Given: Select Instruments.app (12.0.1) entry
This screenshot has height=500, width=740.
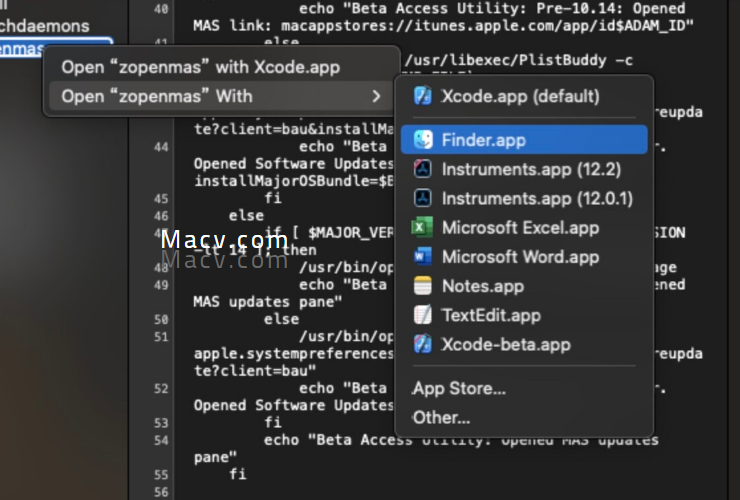Looking at the screenshot, I should coord(524,198).
